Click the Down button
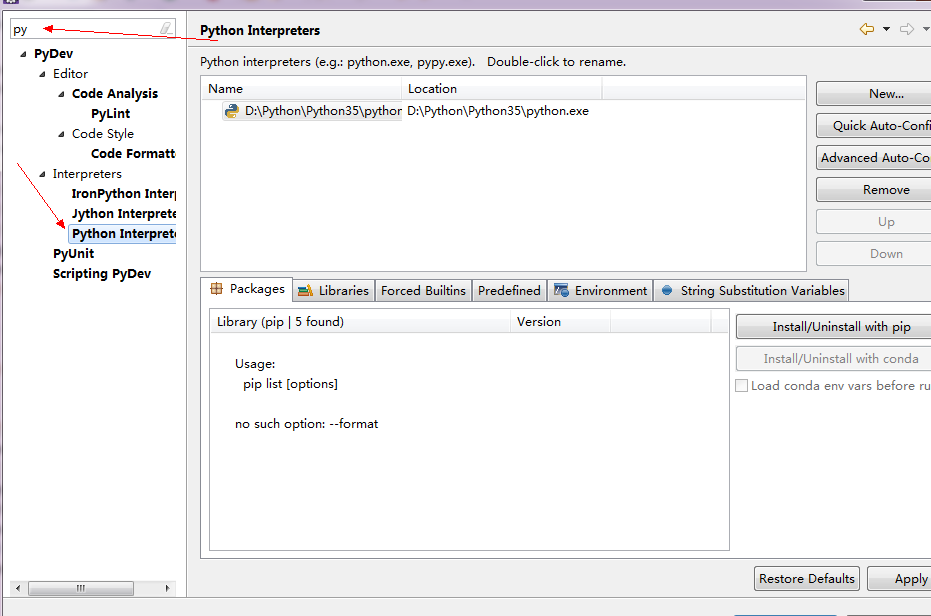The image size is (931, 616). tap(873, 254)
